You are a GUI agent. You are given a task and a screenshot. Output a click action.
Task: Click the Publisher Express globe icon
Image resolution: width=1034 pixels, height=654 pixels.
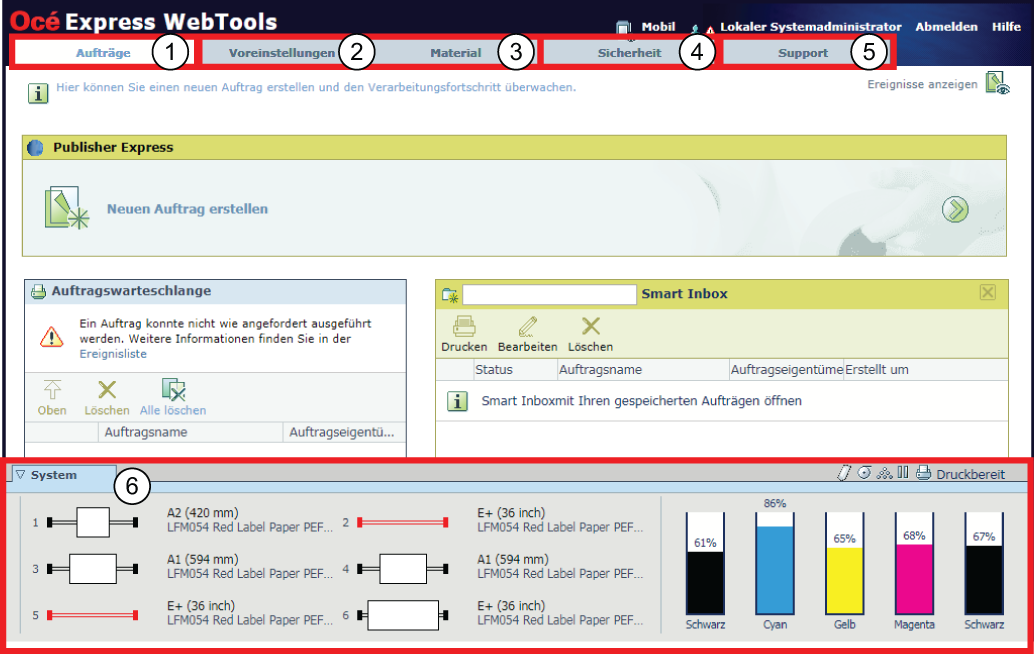click(x=36, y=148)
